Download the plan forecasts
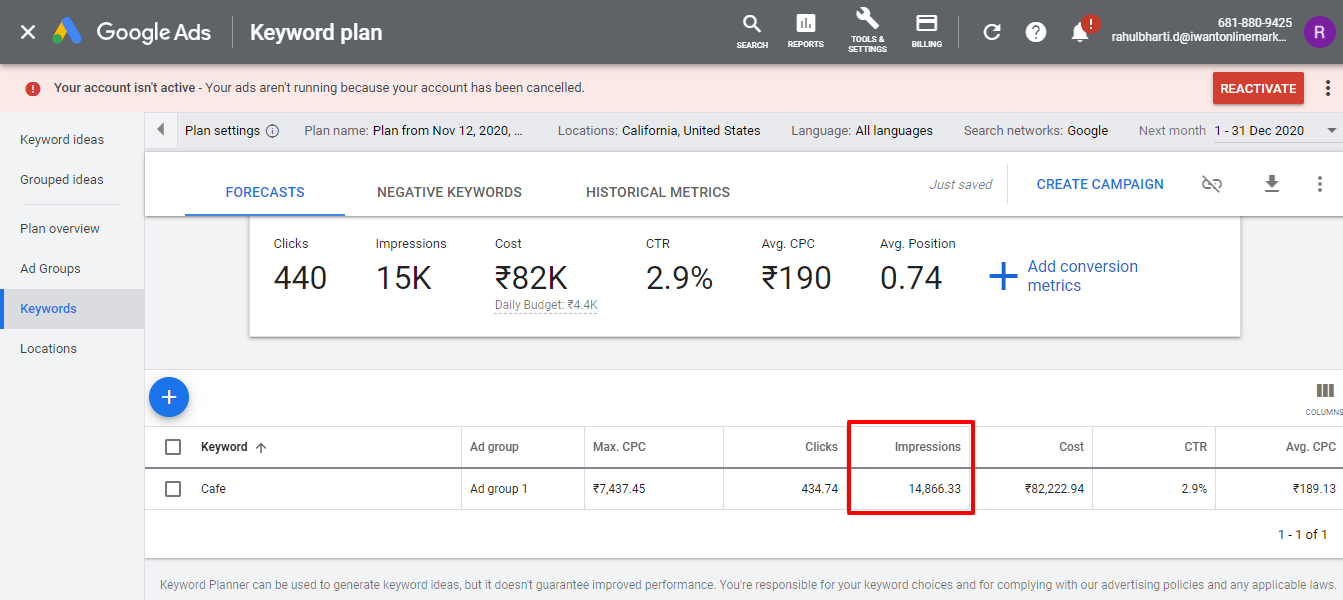 click(1272, 184)
